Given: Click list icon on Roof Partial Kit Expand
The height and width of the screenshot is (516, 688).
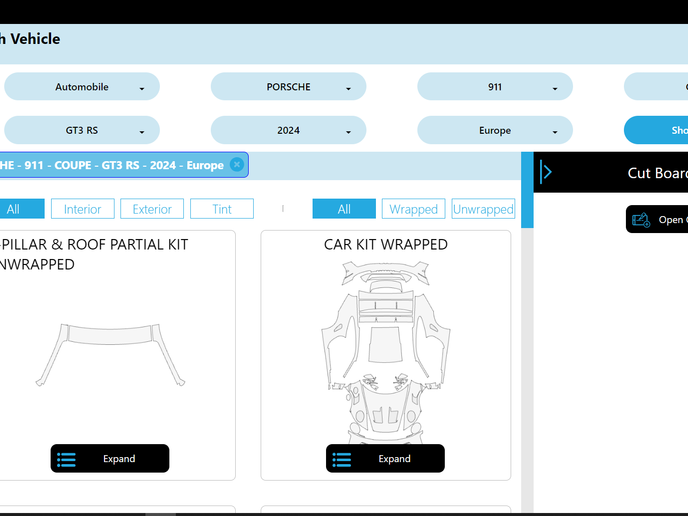Looking at the screenshot, I should click(67, 459).
